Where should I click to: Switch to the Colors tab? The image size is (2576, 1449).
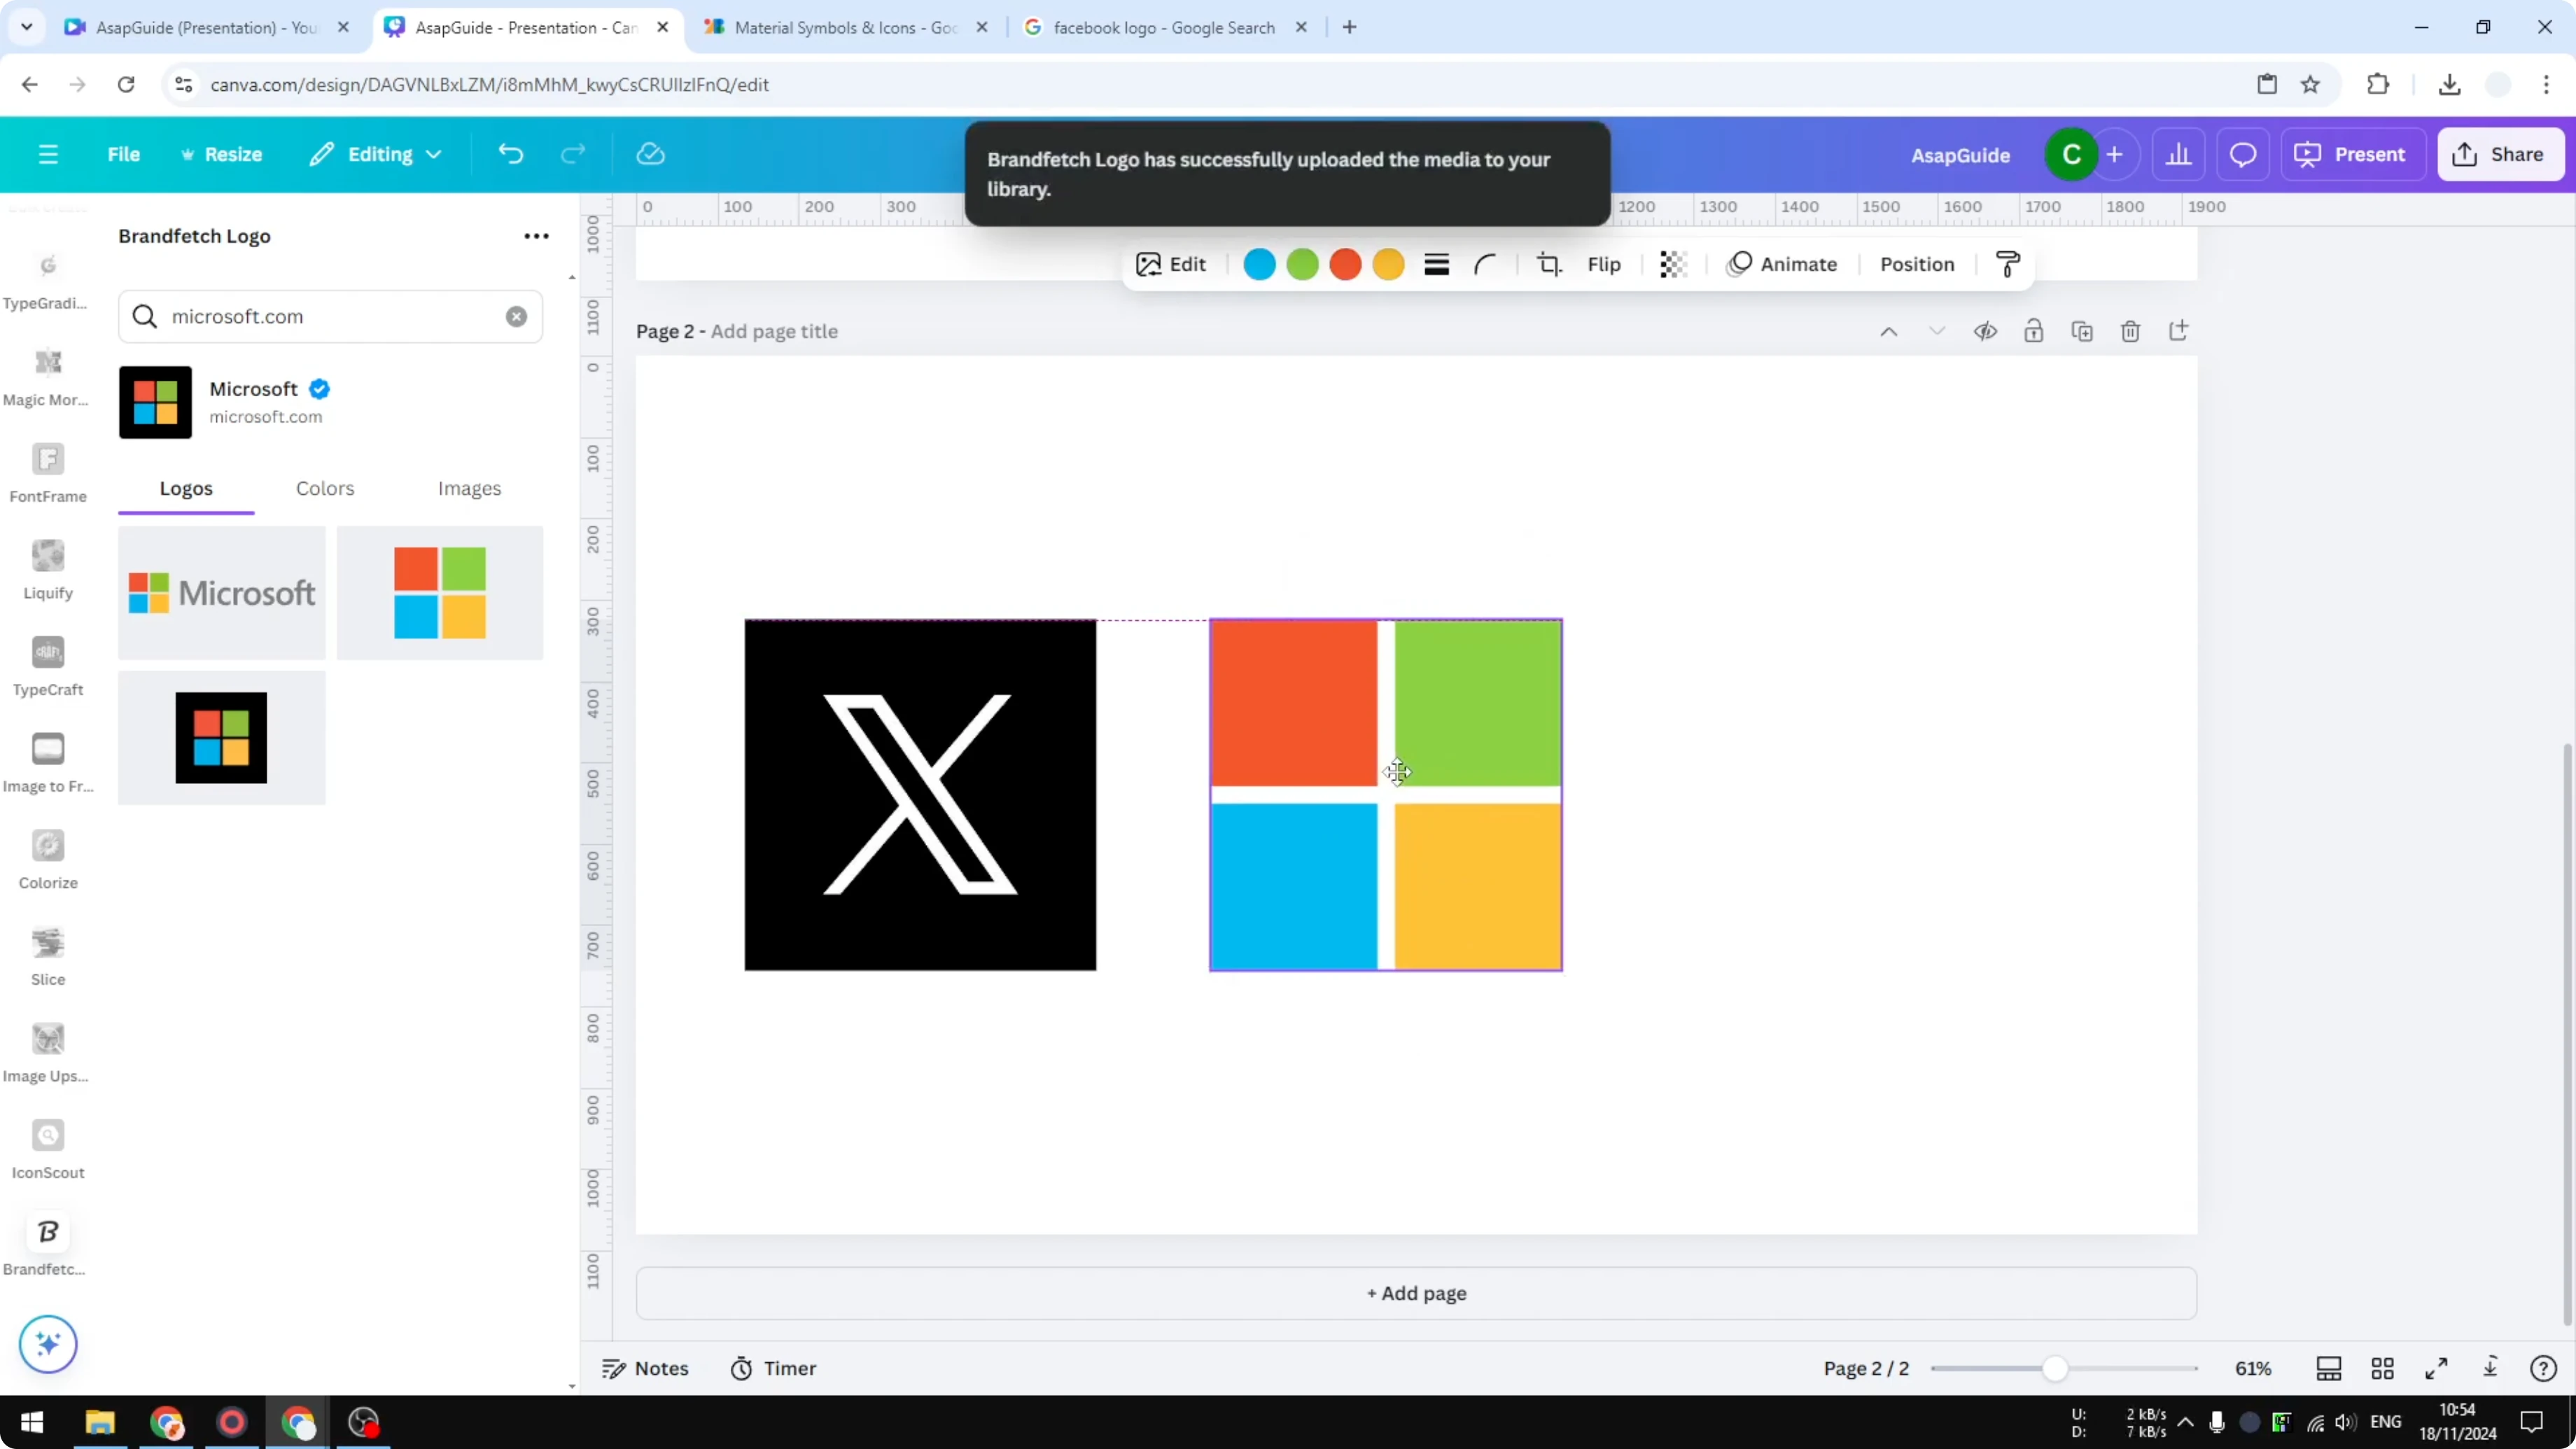coord(325,489)
